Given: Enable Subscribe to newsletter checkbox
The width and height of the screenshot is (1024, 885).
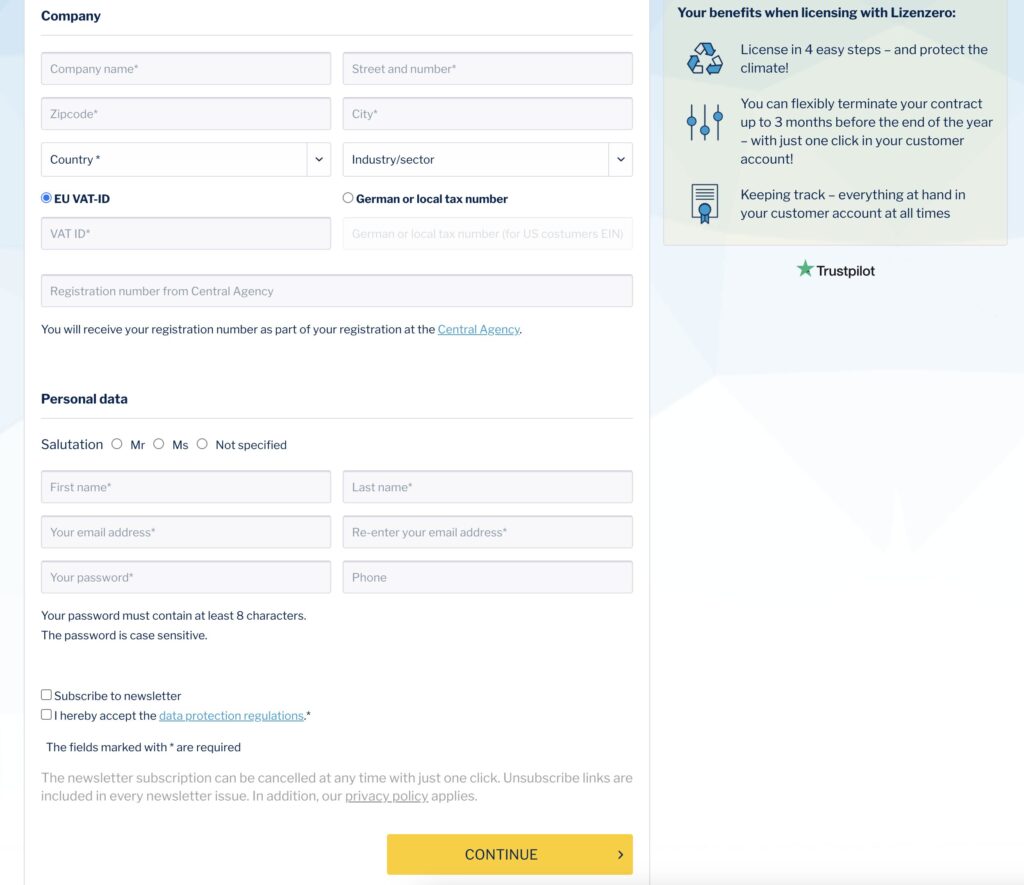Looking at the screenshot, I should (x=46, y=695).
